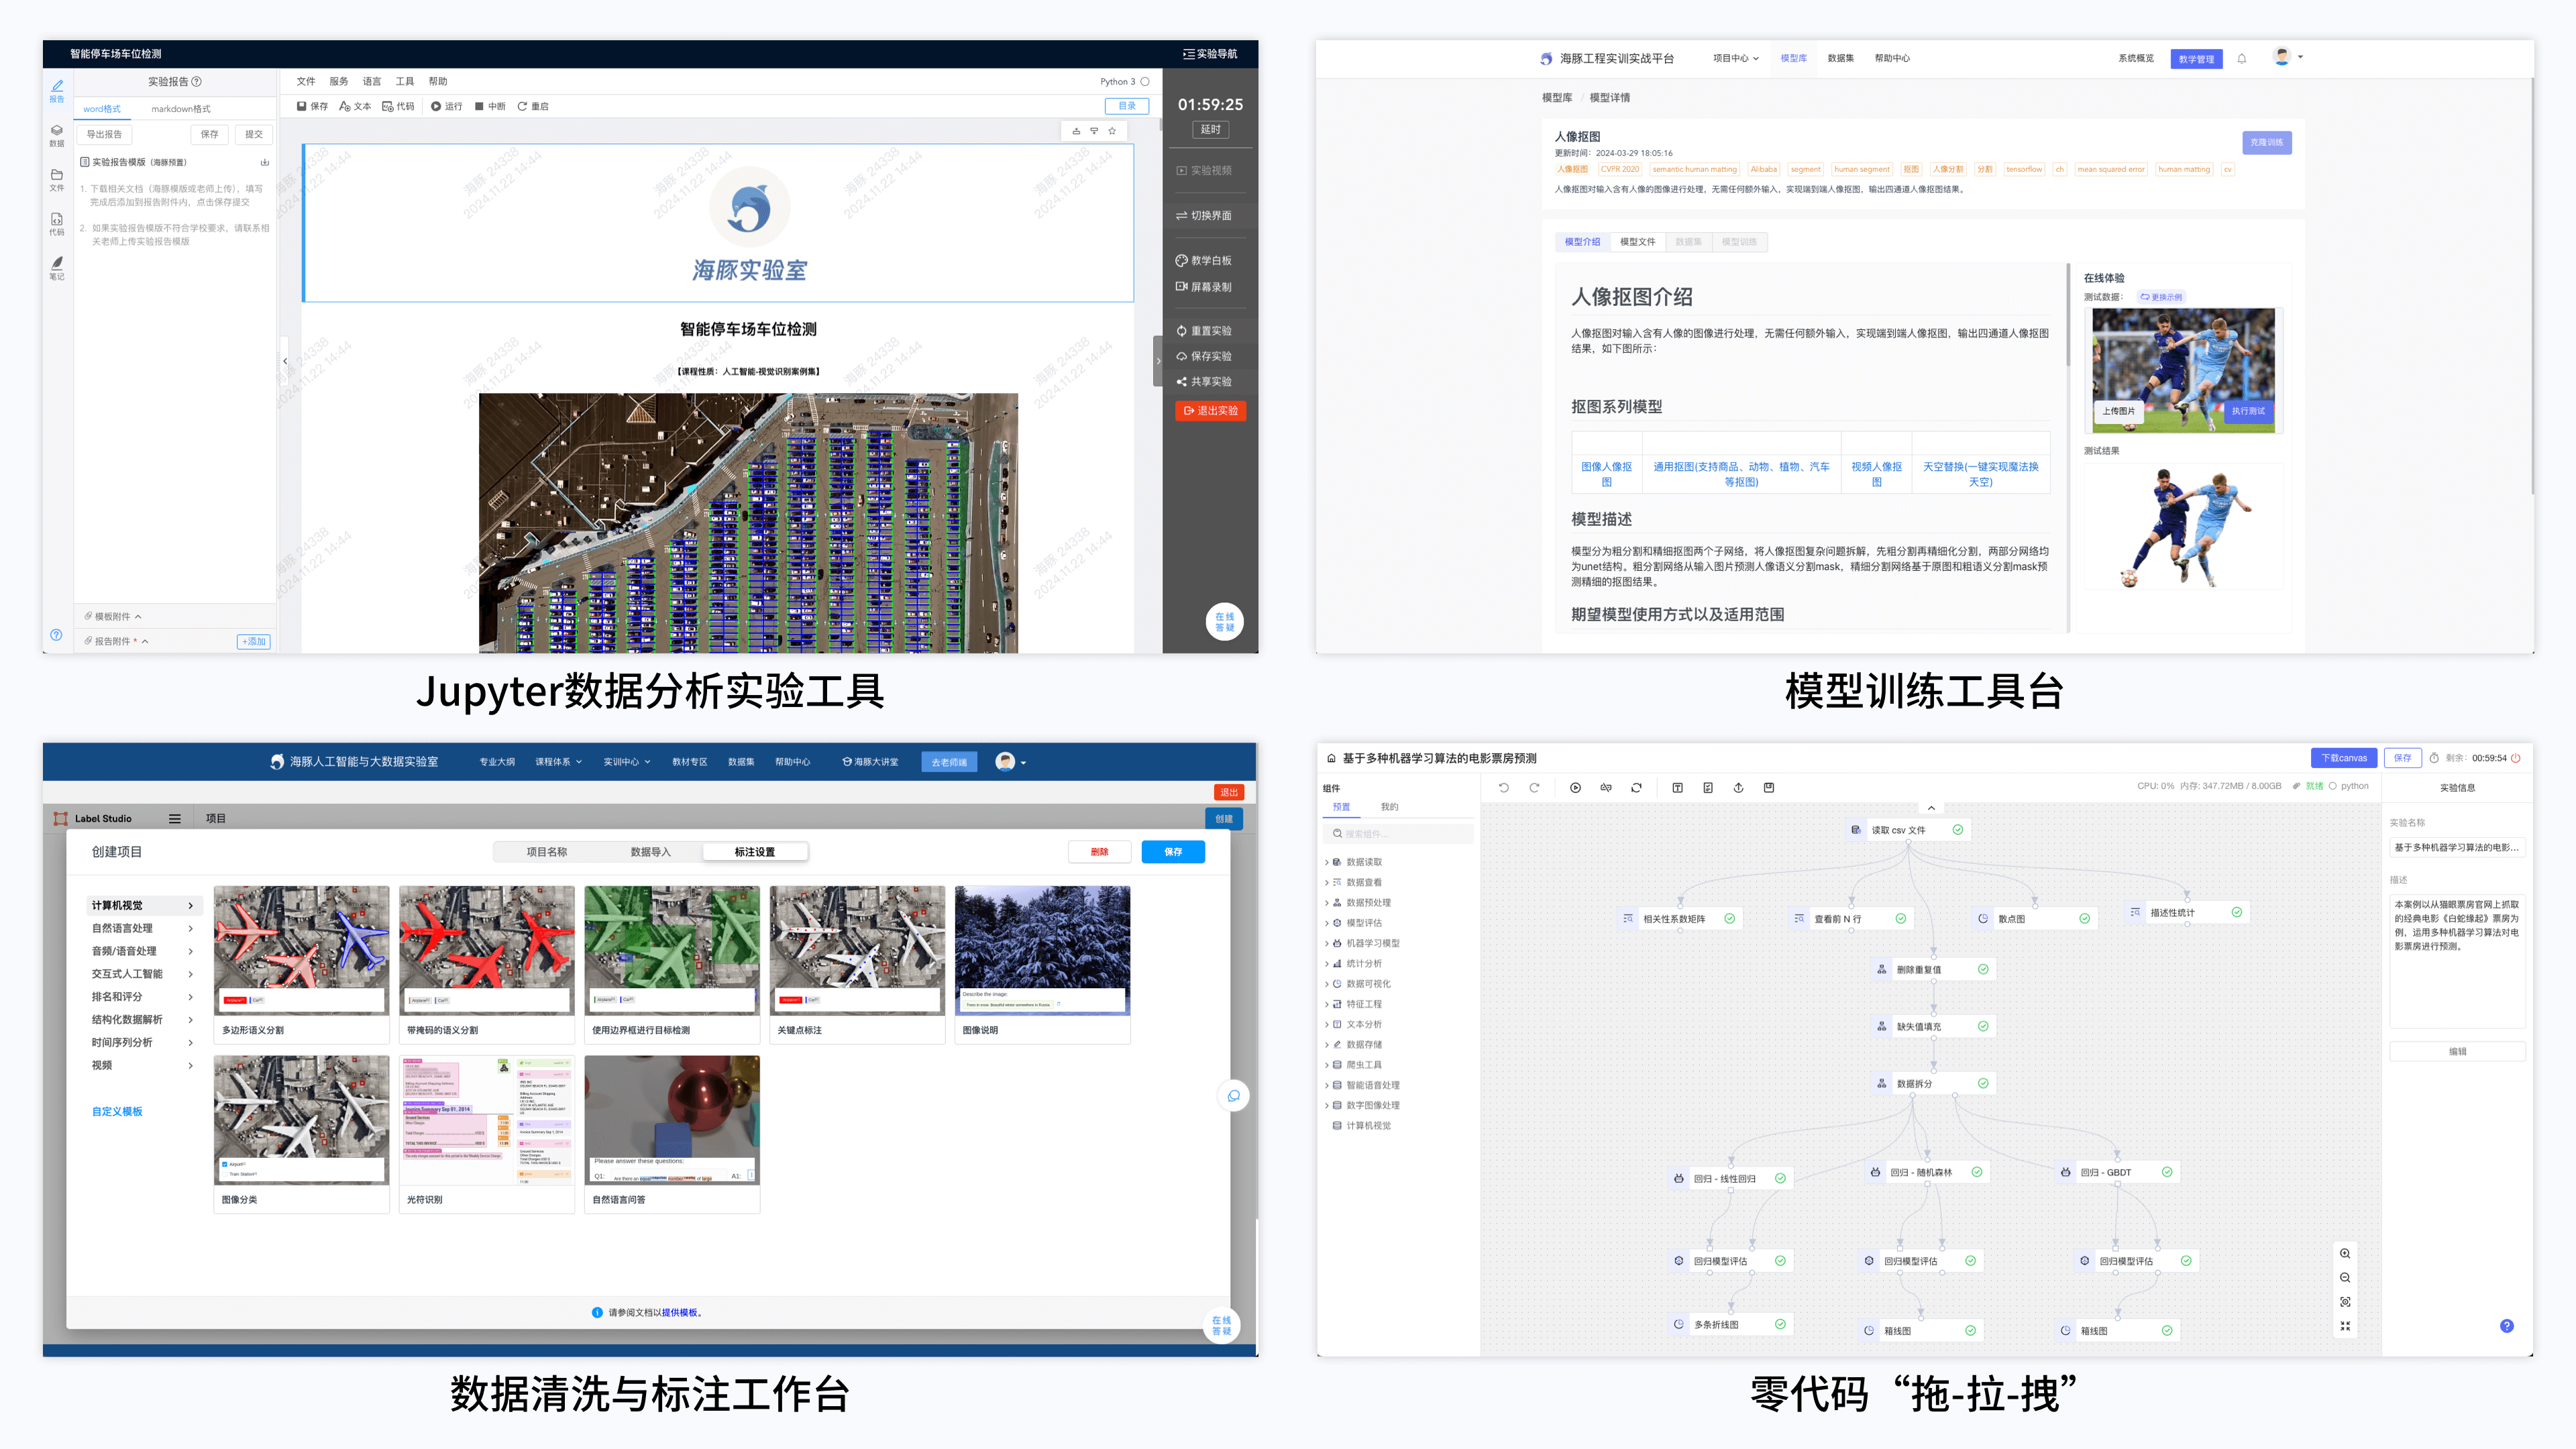
Task: Open the 项目中心 dropdown in model platform
Action: [1735, 58]
